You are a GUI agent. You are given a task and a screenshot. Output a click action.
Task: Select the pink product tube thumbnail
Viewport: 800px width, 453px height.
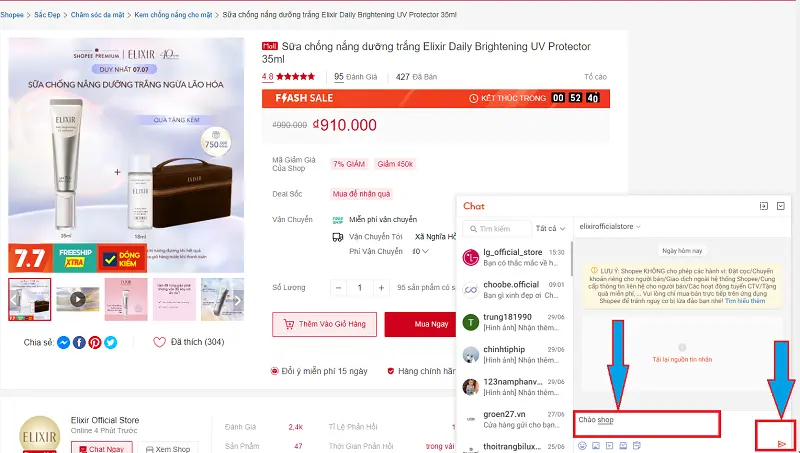point(126,299)
